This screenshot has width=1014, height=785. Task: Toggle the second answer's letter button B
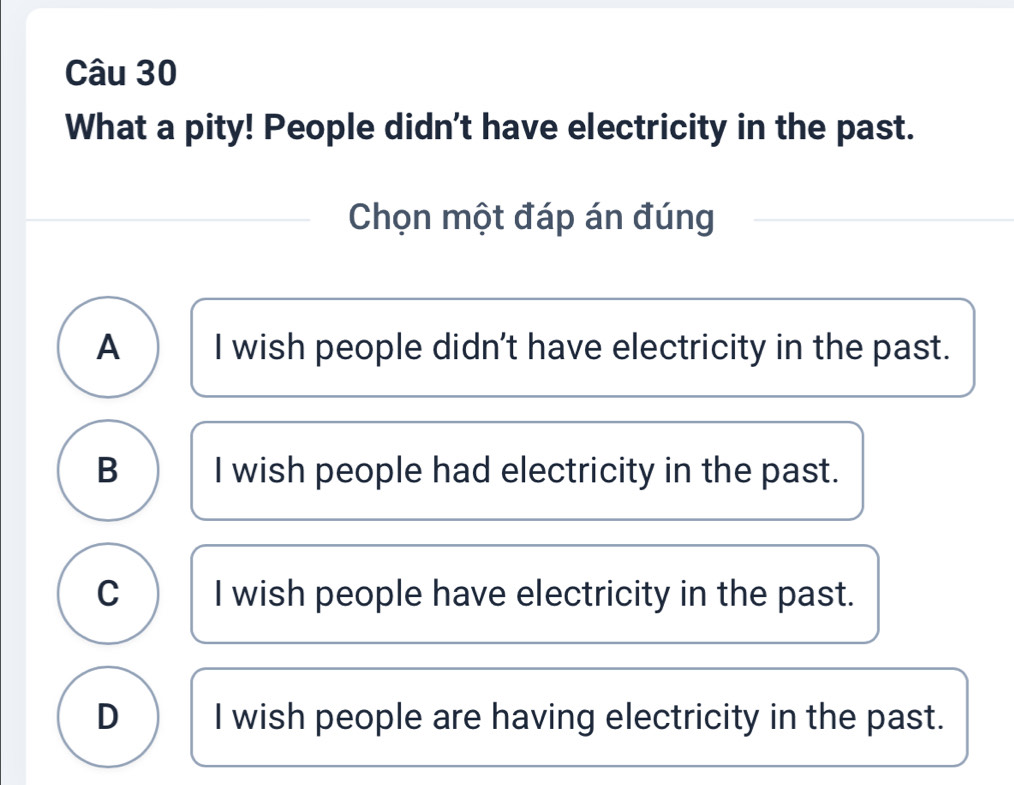pos(108,471)
